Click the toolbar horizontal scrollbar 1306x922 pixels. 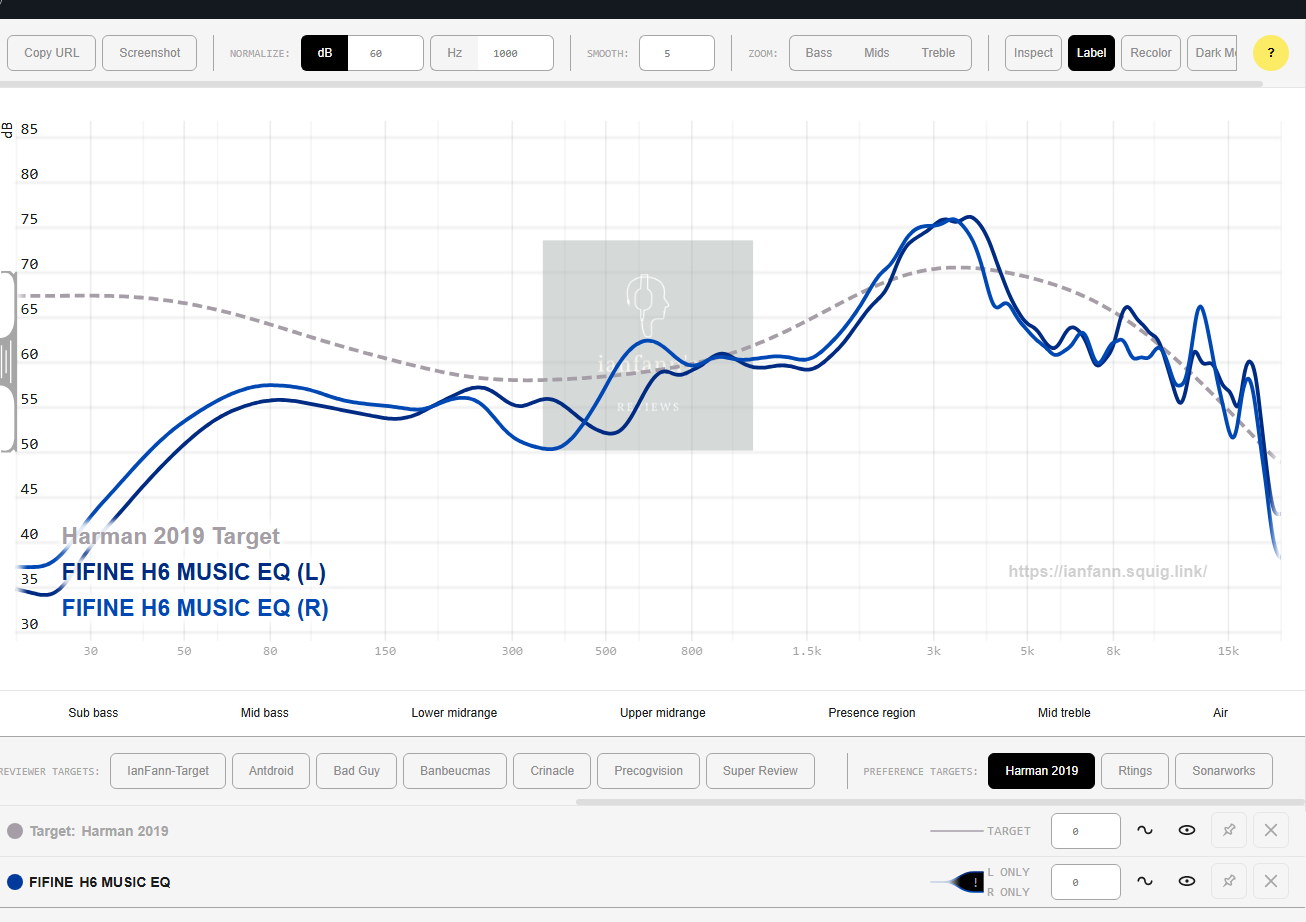631,84
